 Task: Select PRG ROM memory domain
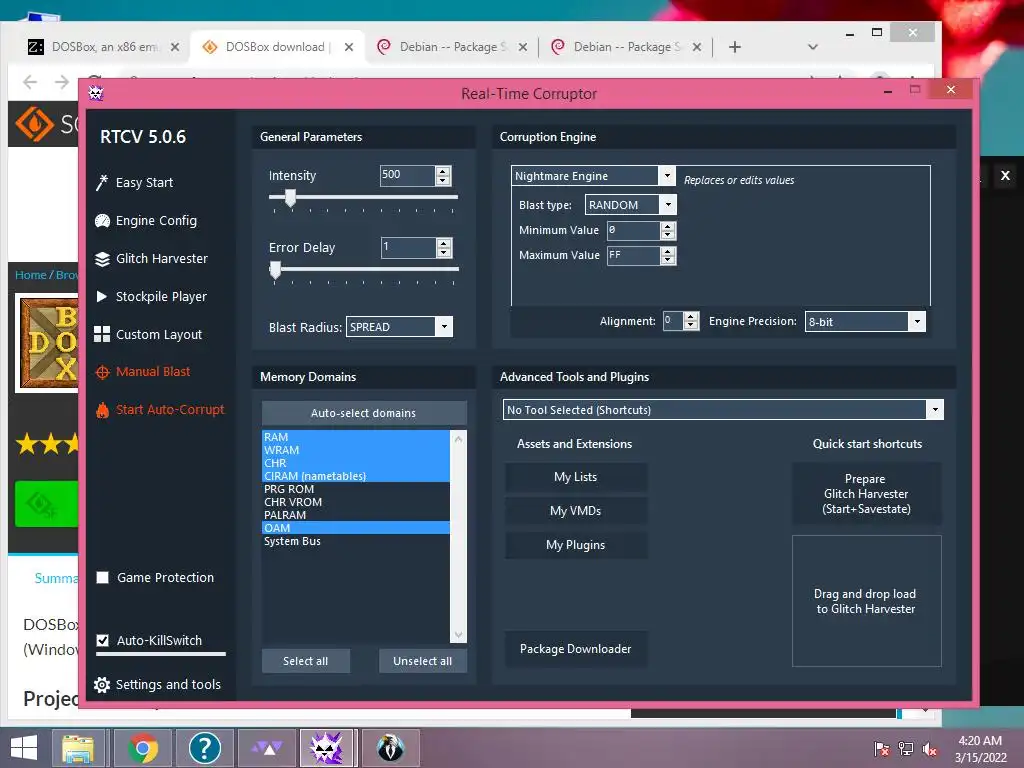click(356, 489)
